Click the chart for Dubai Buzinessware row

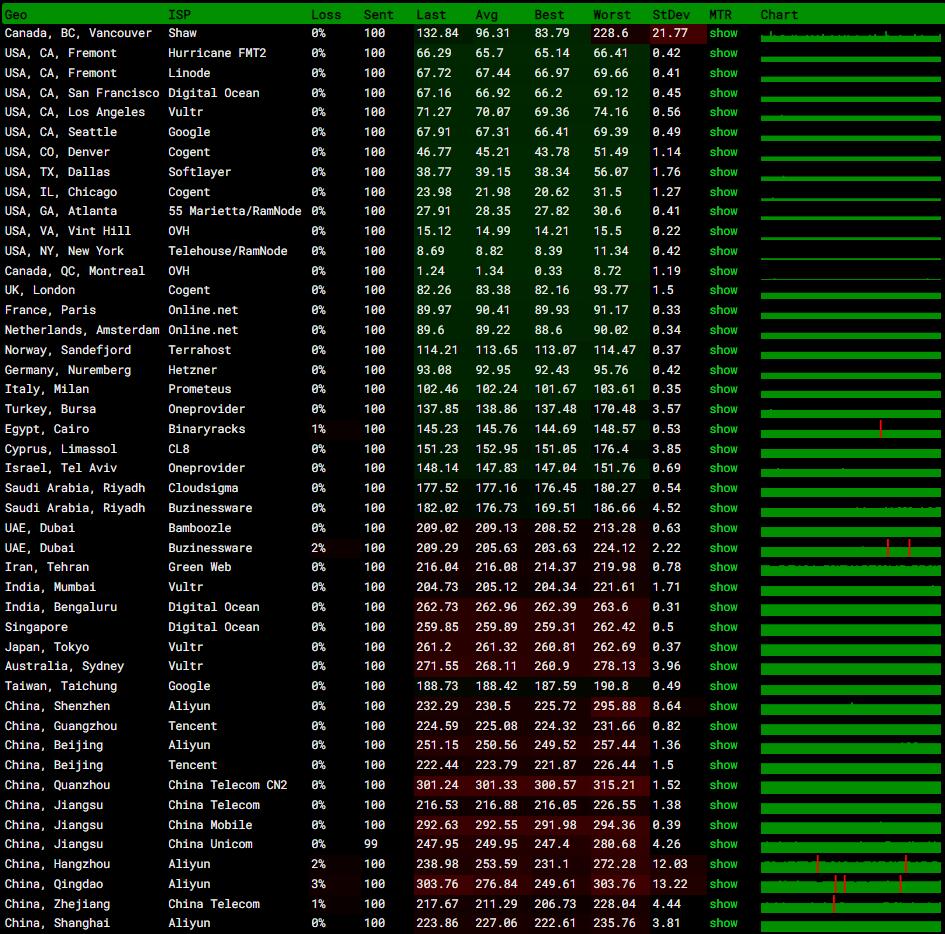coord(850,547)
